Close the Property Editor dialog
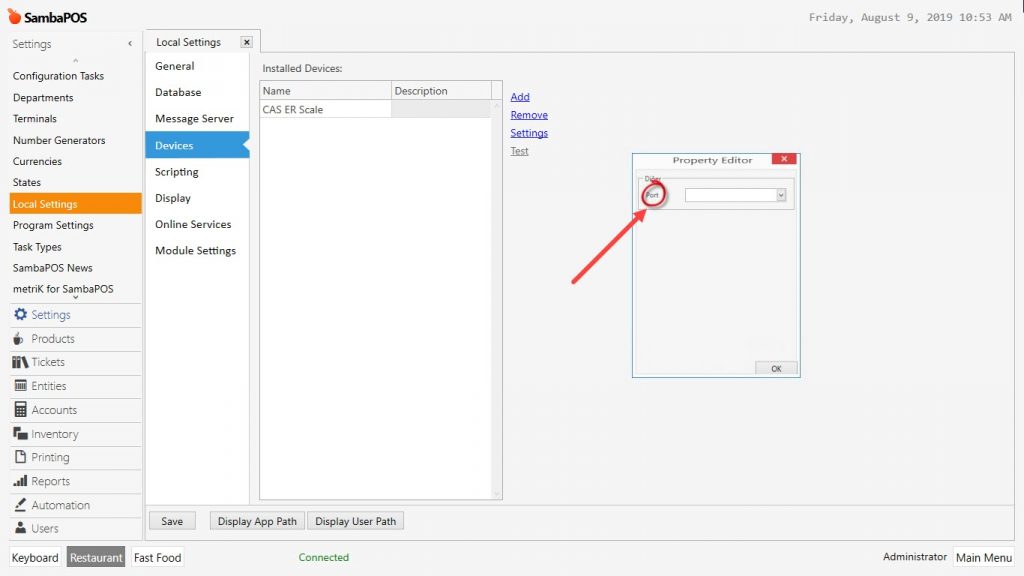Image resolution: width=1024 pixels, height=576 pixels. (784, 159)
